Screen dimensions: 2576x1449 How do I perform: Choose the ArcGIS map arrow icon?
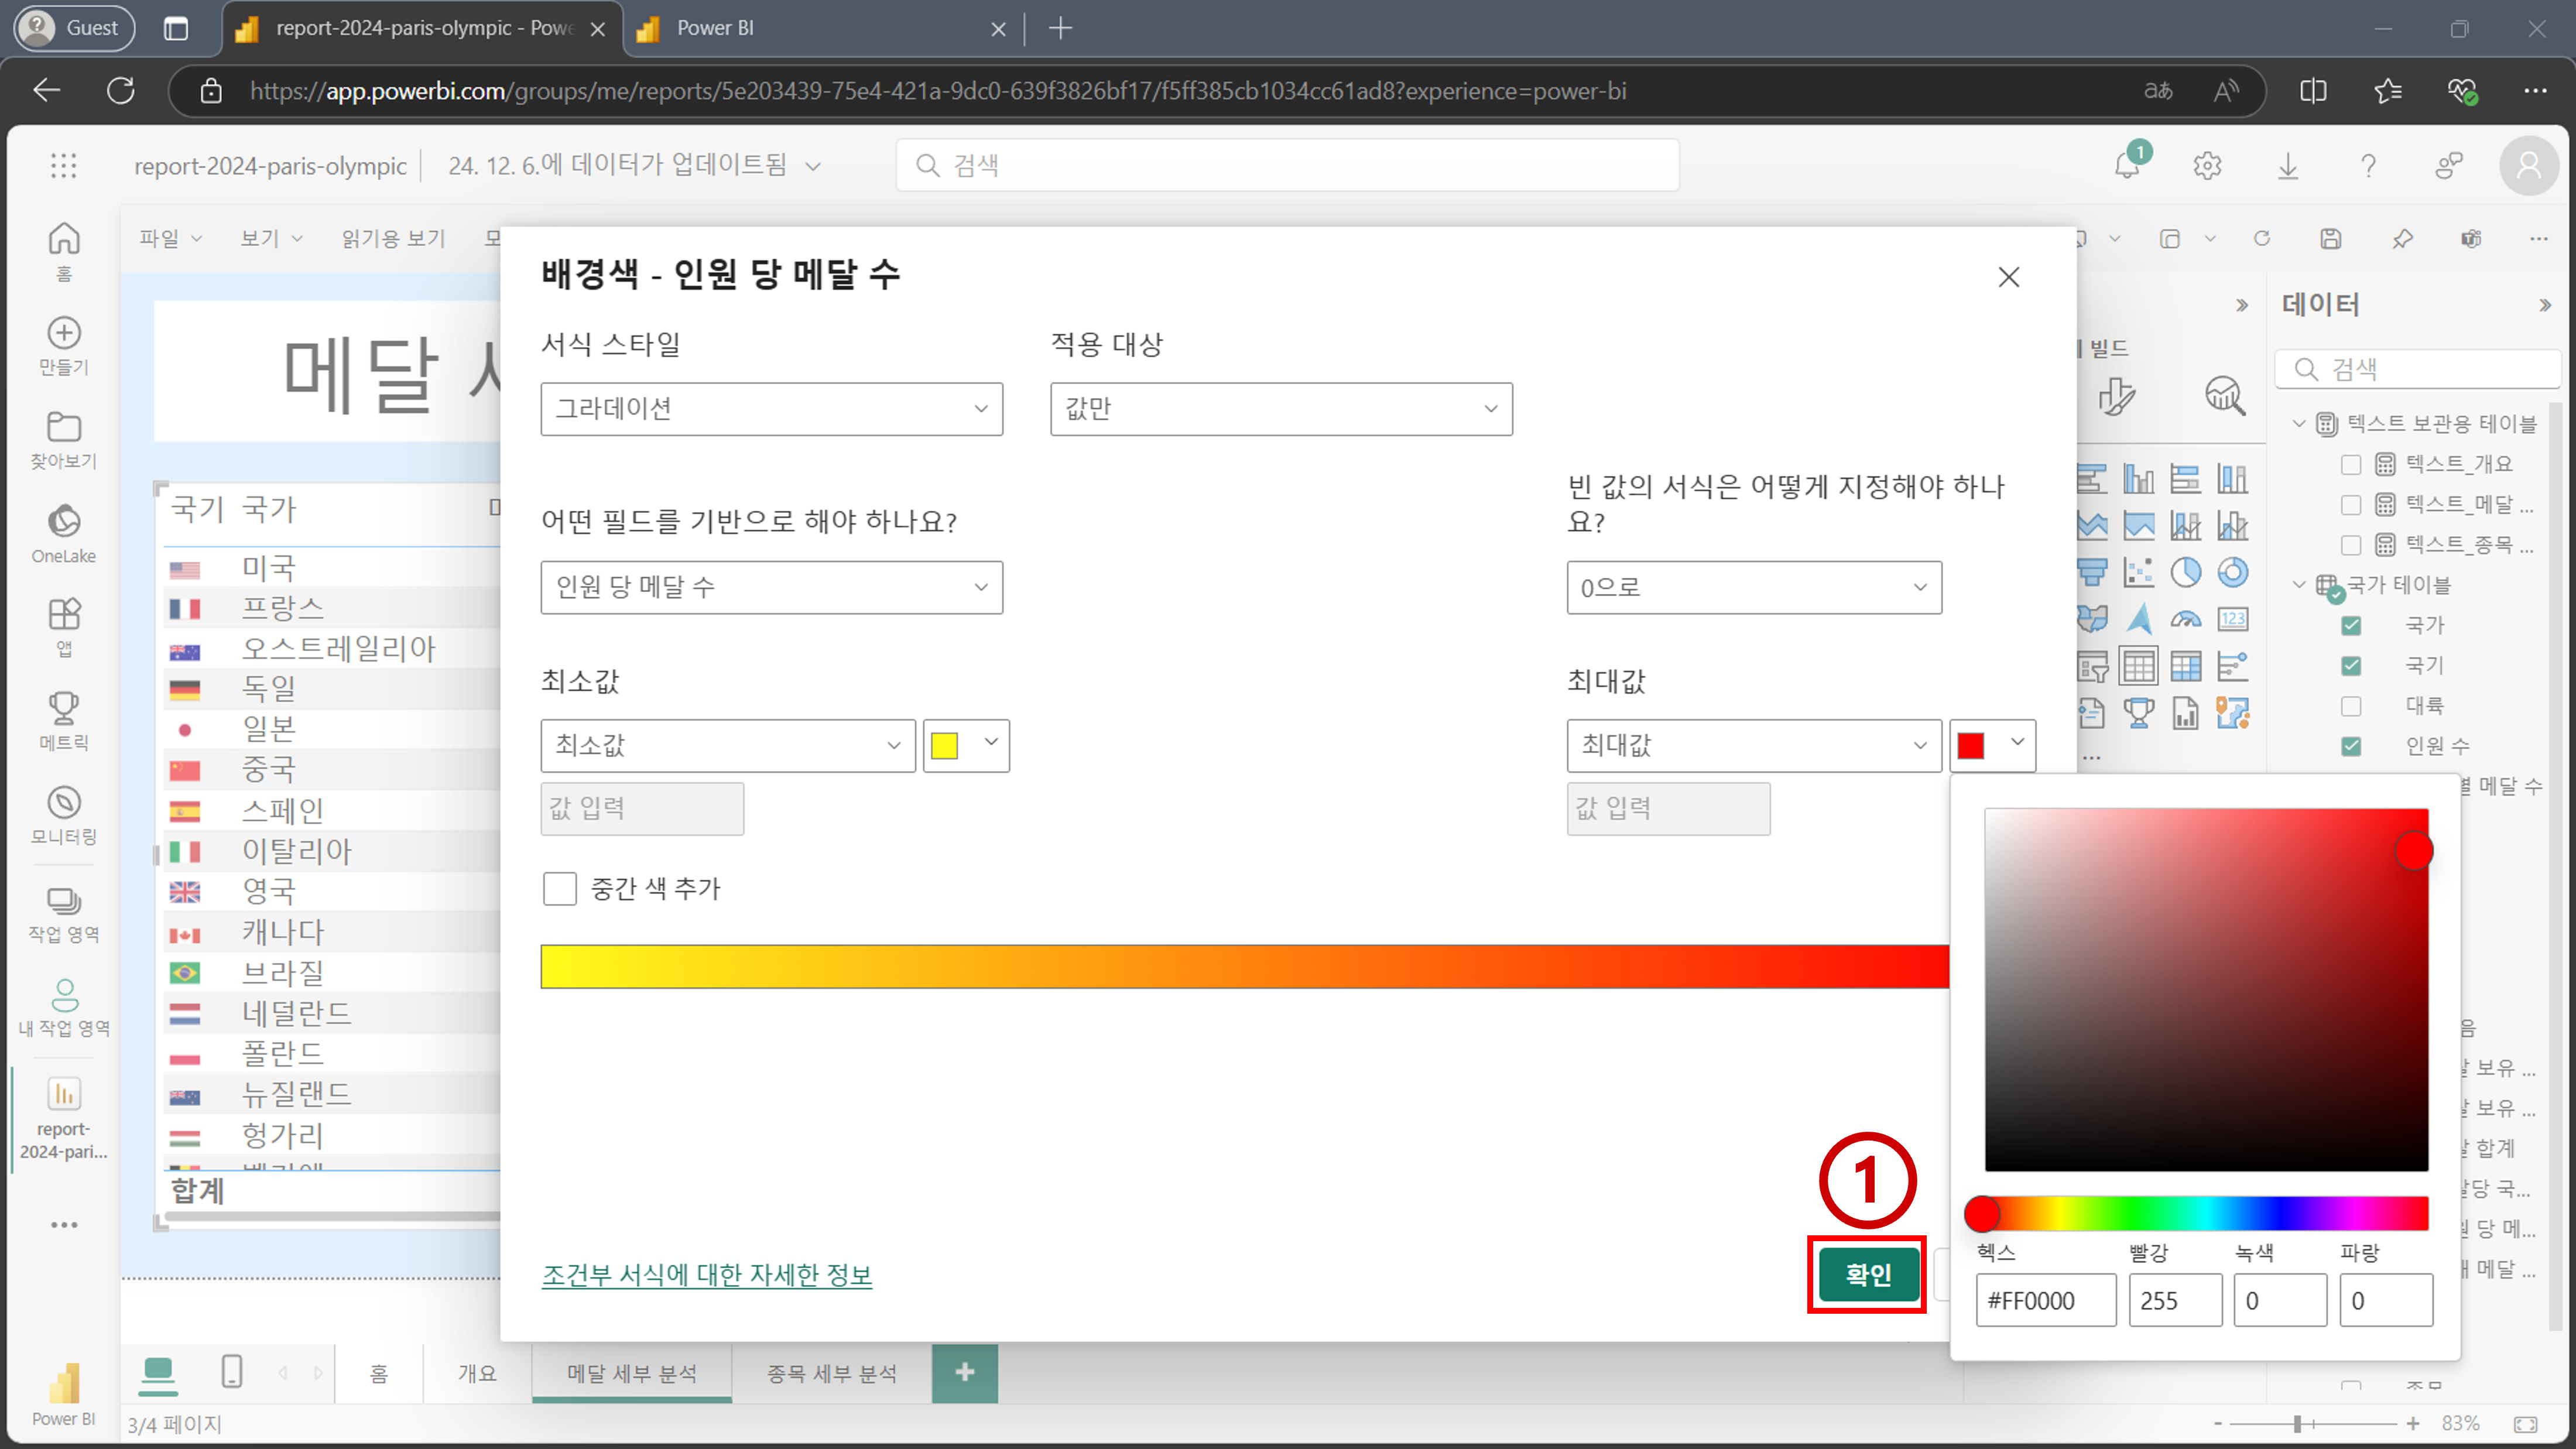click(2139, 619)
